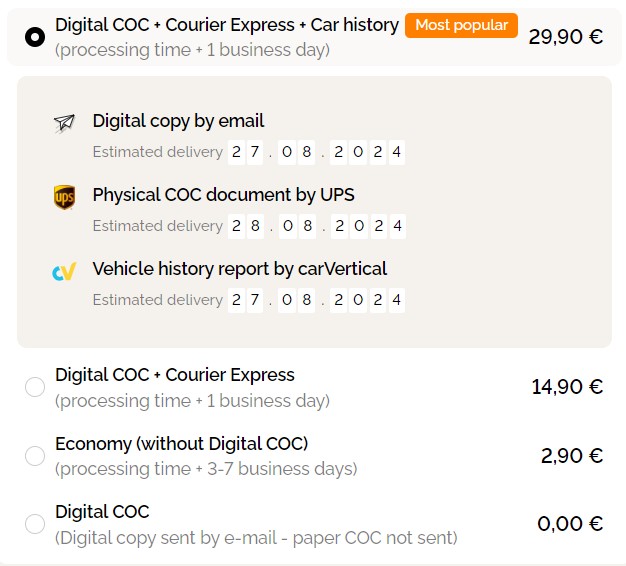Click the Economy (without Digital COC) label
Viewport: 626px width, 566px height.
[x=181, y=444]
